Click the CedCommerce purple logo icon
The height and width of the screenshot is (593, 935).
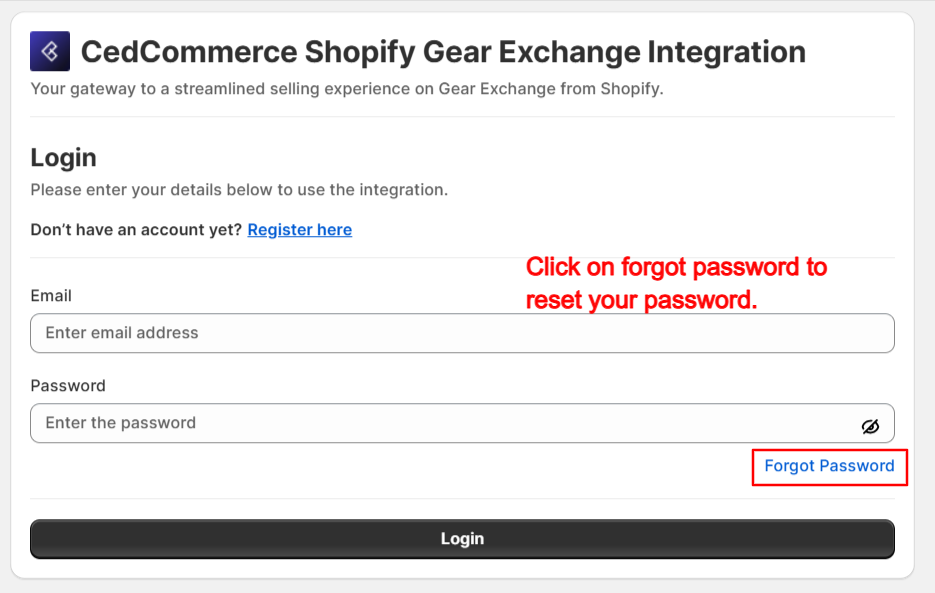pyautogui.click(x=50, y=51)
